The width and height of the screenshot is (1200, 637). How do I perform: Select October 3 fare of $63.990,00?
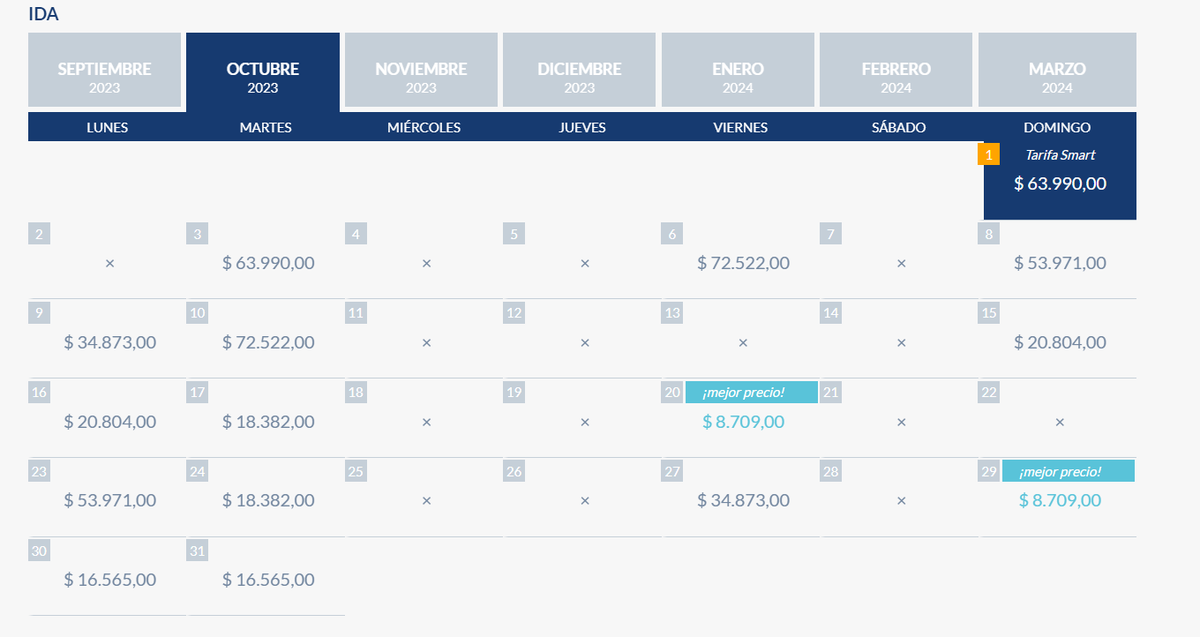[268, 263]
